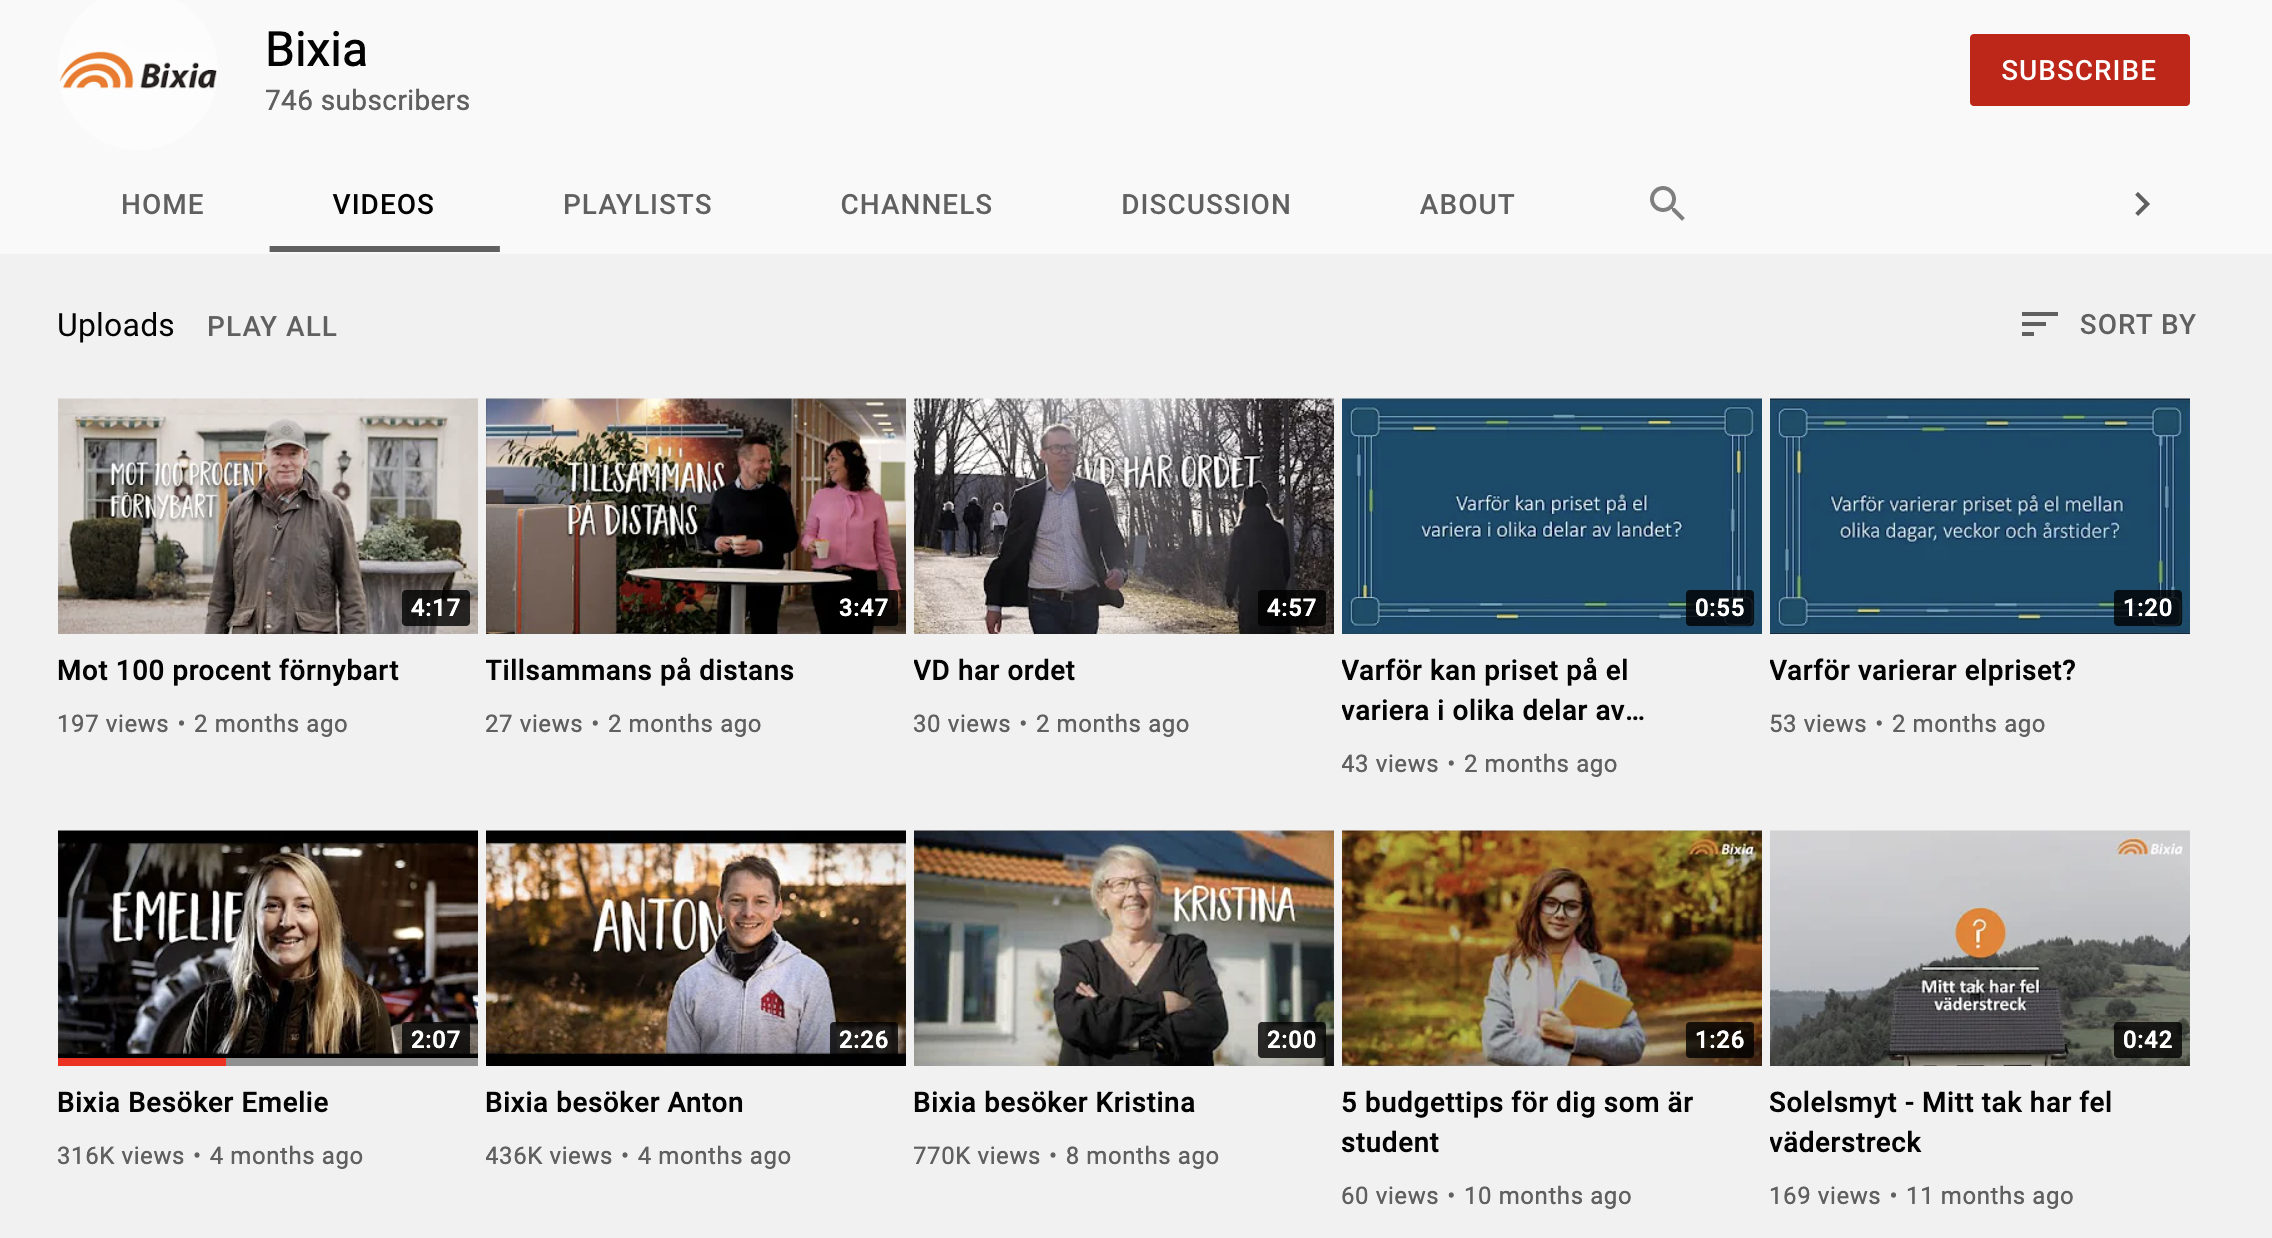Screen dimensions: 2272x1238
Task: Show the About tab
Action: click(1467, 204)
